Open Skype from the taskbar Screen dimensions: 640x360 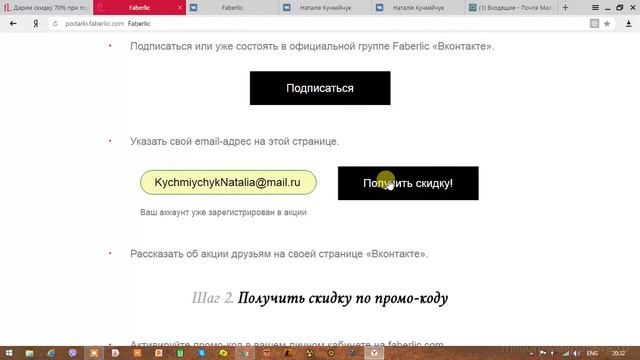tap(202, 353)
